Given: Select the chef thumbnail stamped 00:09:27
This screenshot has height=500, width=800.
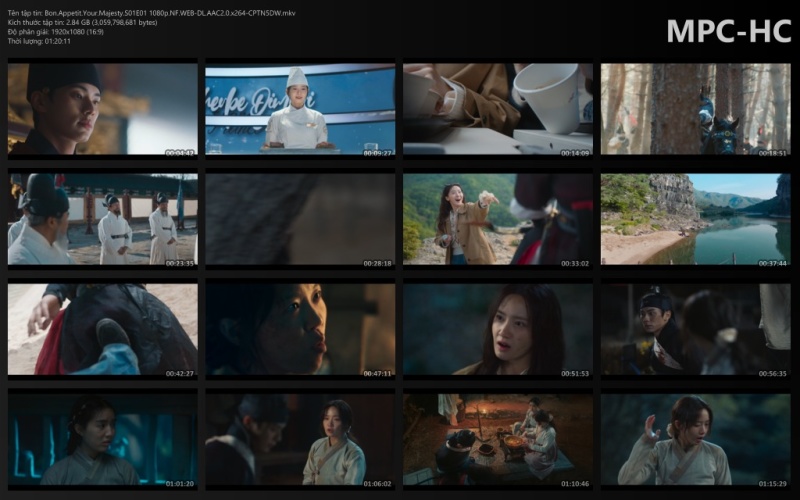Looking at the screenshot, I should [x=300, y=109].
